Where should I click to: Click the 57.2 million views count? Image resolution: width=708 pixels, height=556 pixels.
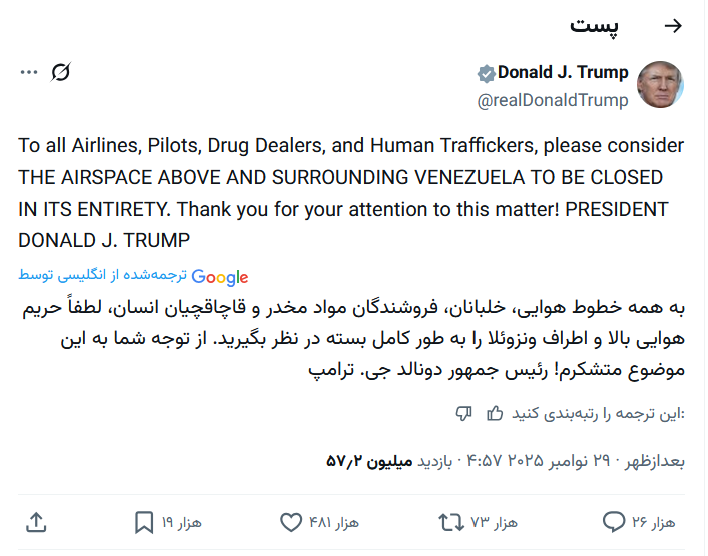tap(370, 461)
